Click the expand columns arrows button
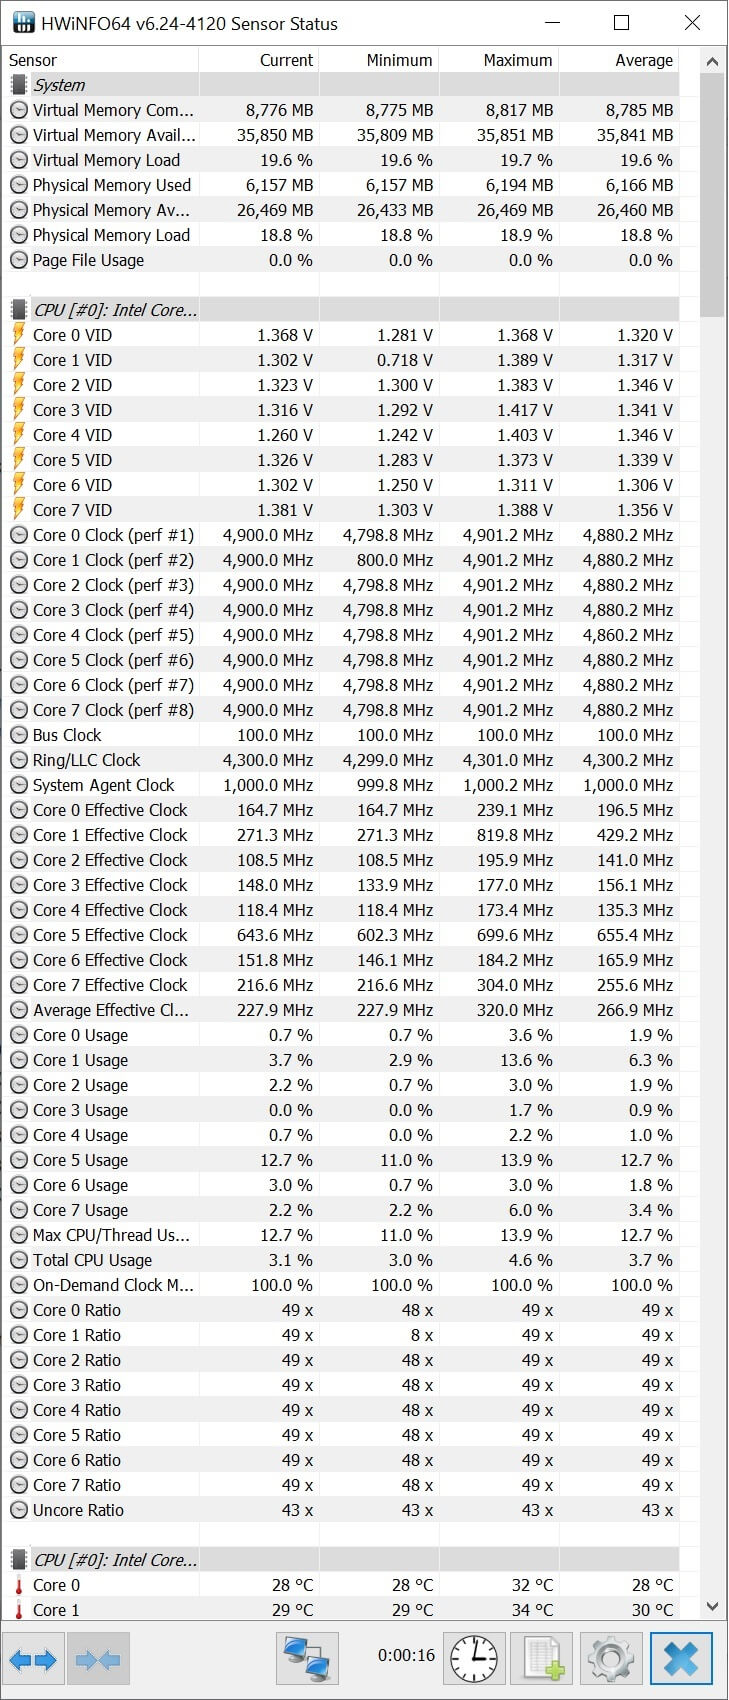729x1700 pixels. tap(33, 1660)
